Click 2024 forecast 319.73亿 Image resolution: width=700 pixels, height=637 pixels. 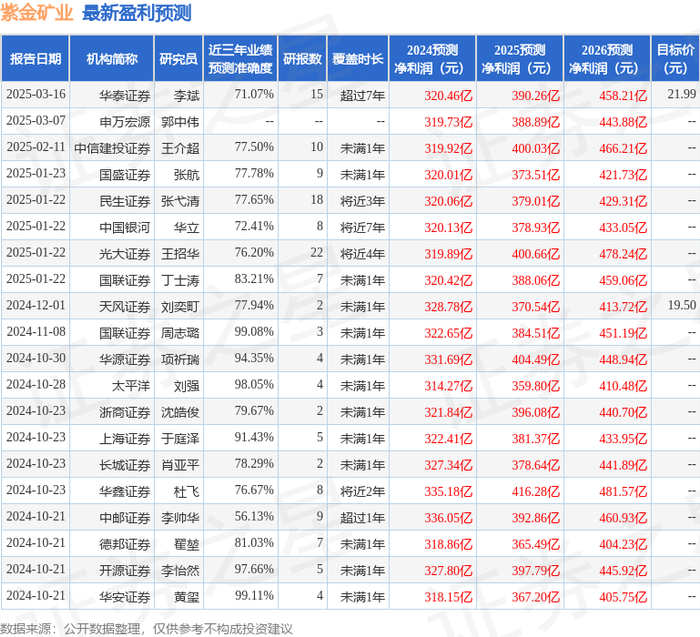click(x=448, y=122)
